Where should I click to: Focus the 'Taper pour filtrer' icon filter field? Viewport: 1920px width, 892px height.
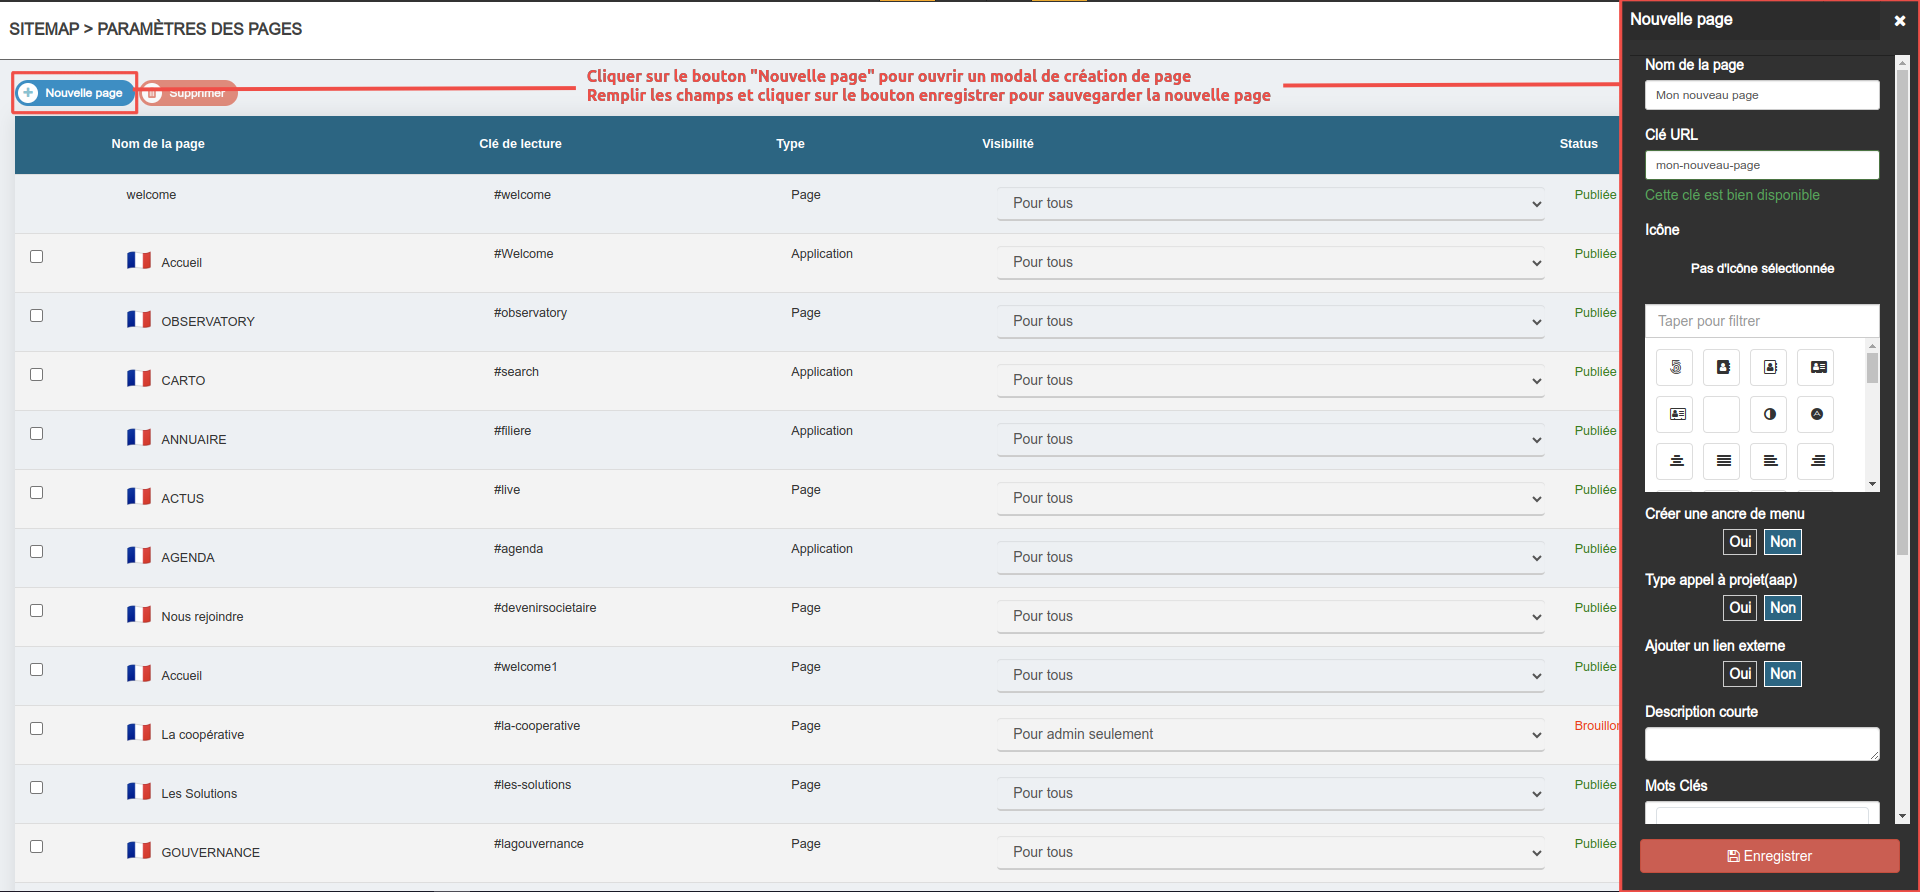(1761, 321)
